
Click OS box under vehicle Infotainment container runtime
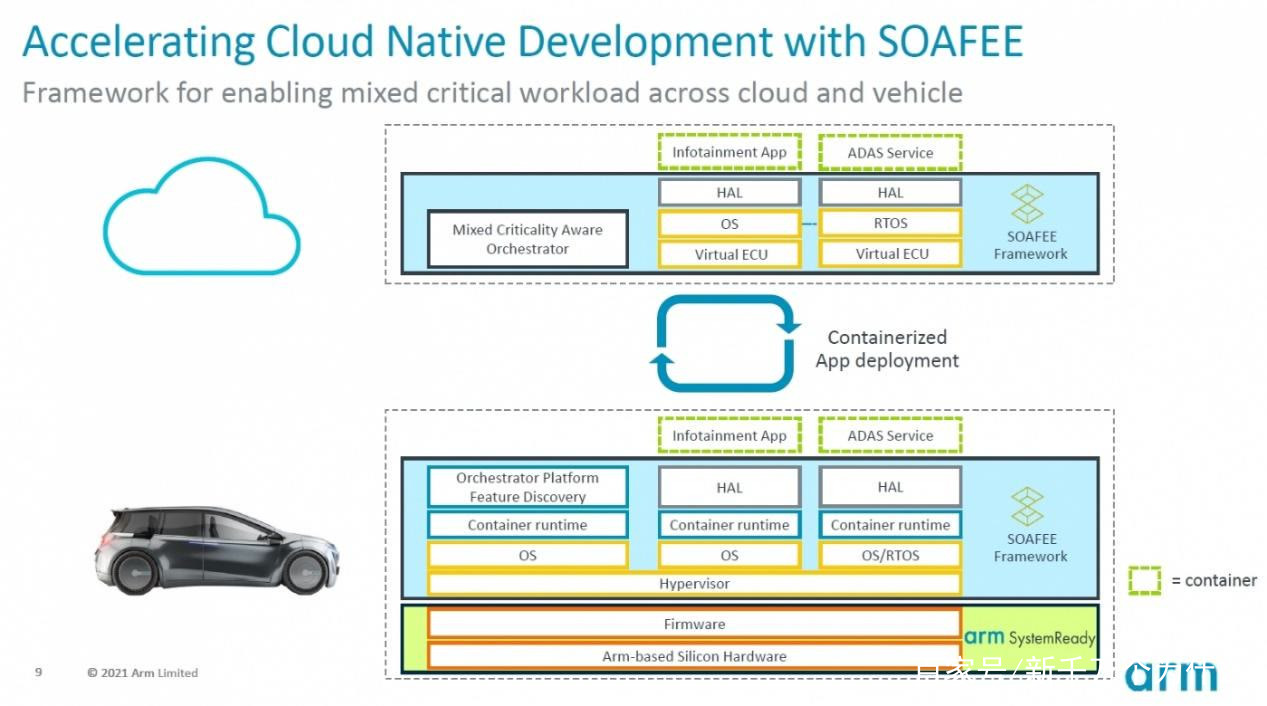729,555
